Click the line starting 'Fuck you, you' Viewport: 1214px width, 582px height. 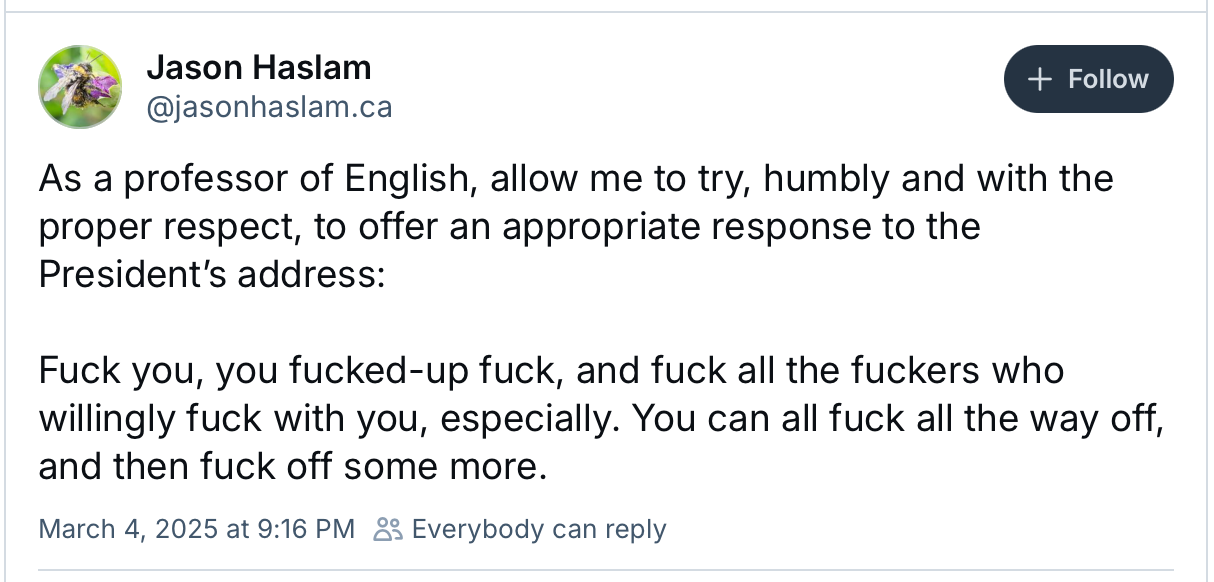[x=551, y=371]
